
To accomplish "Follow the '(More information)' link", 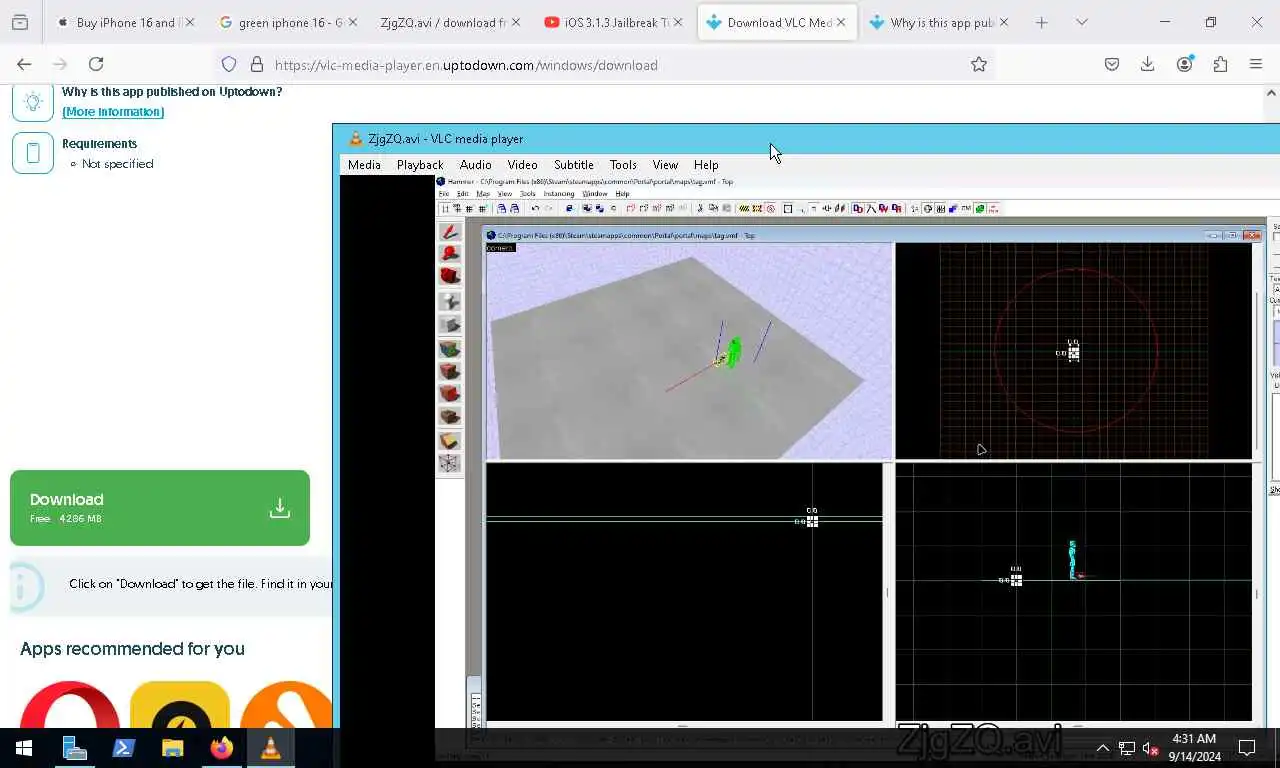I will (113, 112).
